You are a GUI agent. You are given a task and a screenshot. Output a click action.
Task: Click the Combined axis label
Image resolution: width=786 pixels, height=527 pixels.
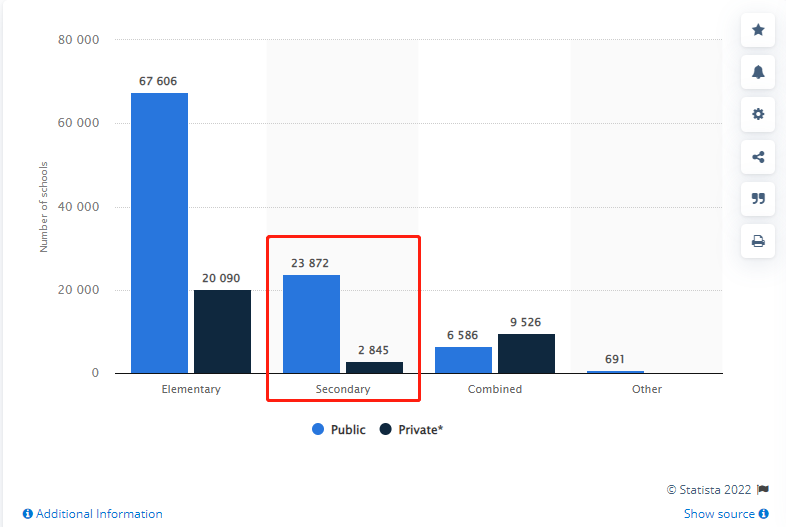click(x=495, y=389)
